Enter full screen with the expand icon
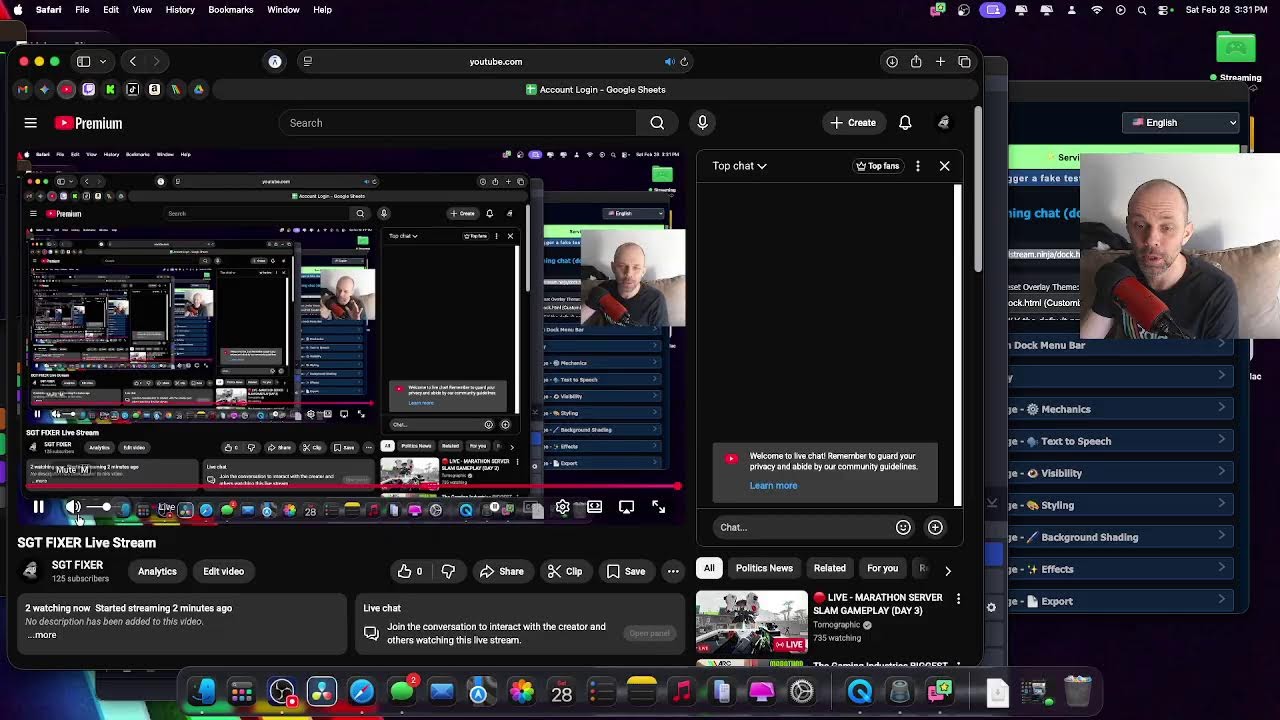 point(658,507)
